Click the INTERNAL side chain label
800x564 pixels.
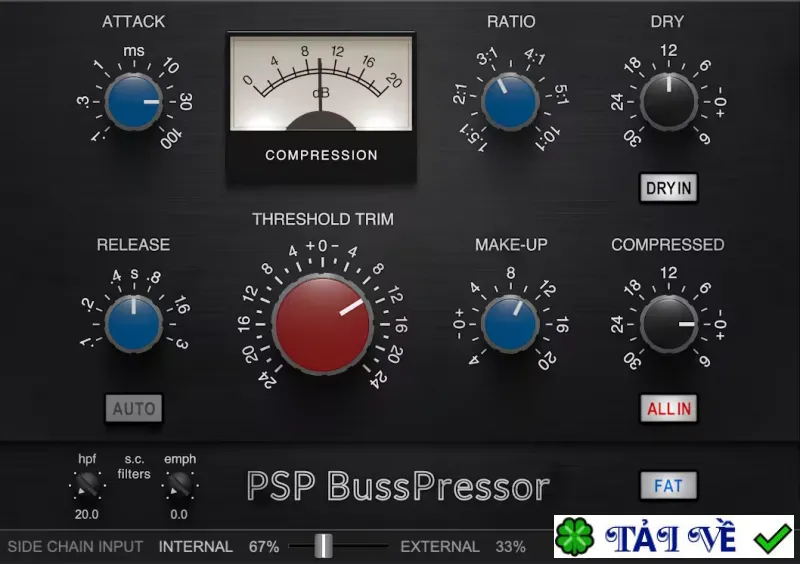(195, 547)
